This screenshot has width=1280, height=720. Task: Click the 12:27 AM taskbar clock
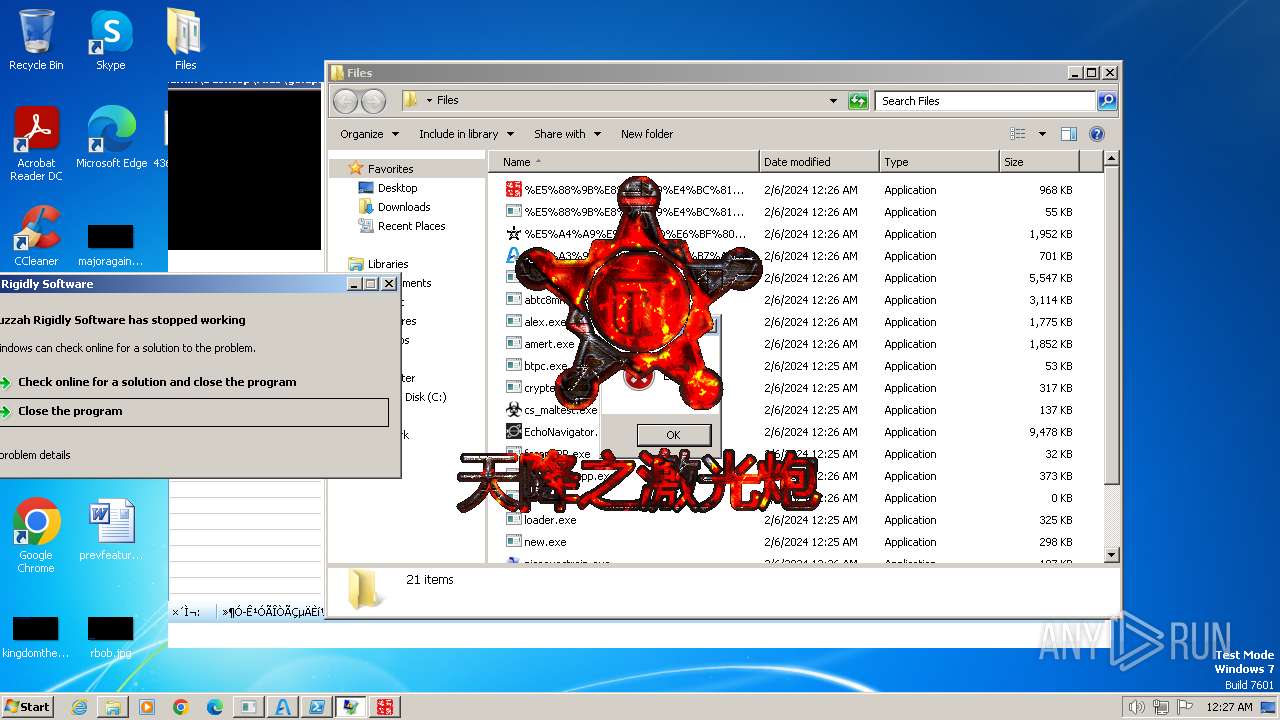1229,707
